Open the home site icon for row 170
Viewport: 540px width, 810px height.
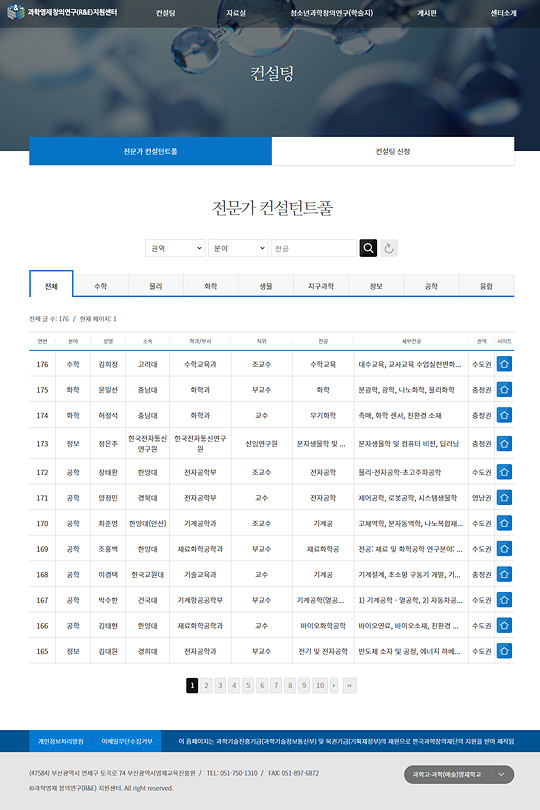click(504, 523)
